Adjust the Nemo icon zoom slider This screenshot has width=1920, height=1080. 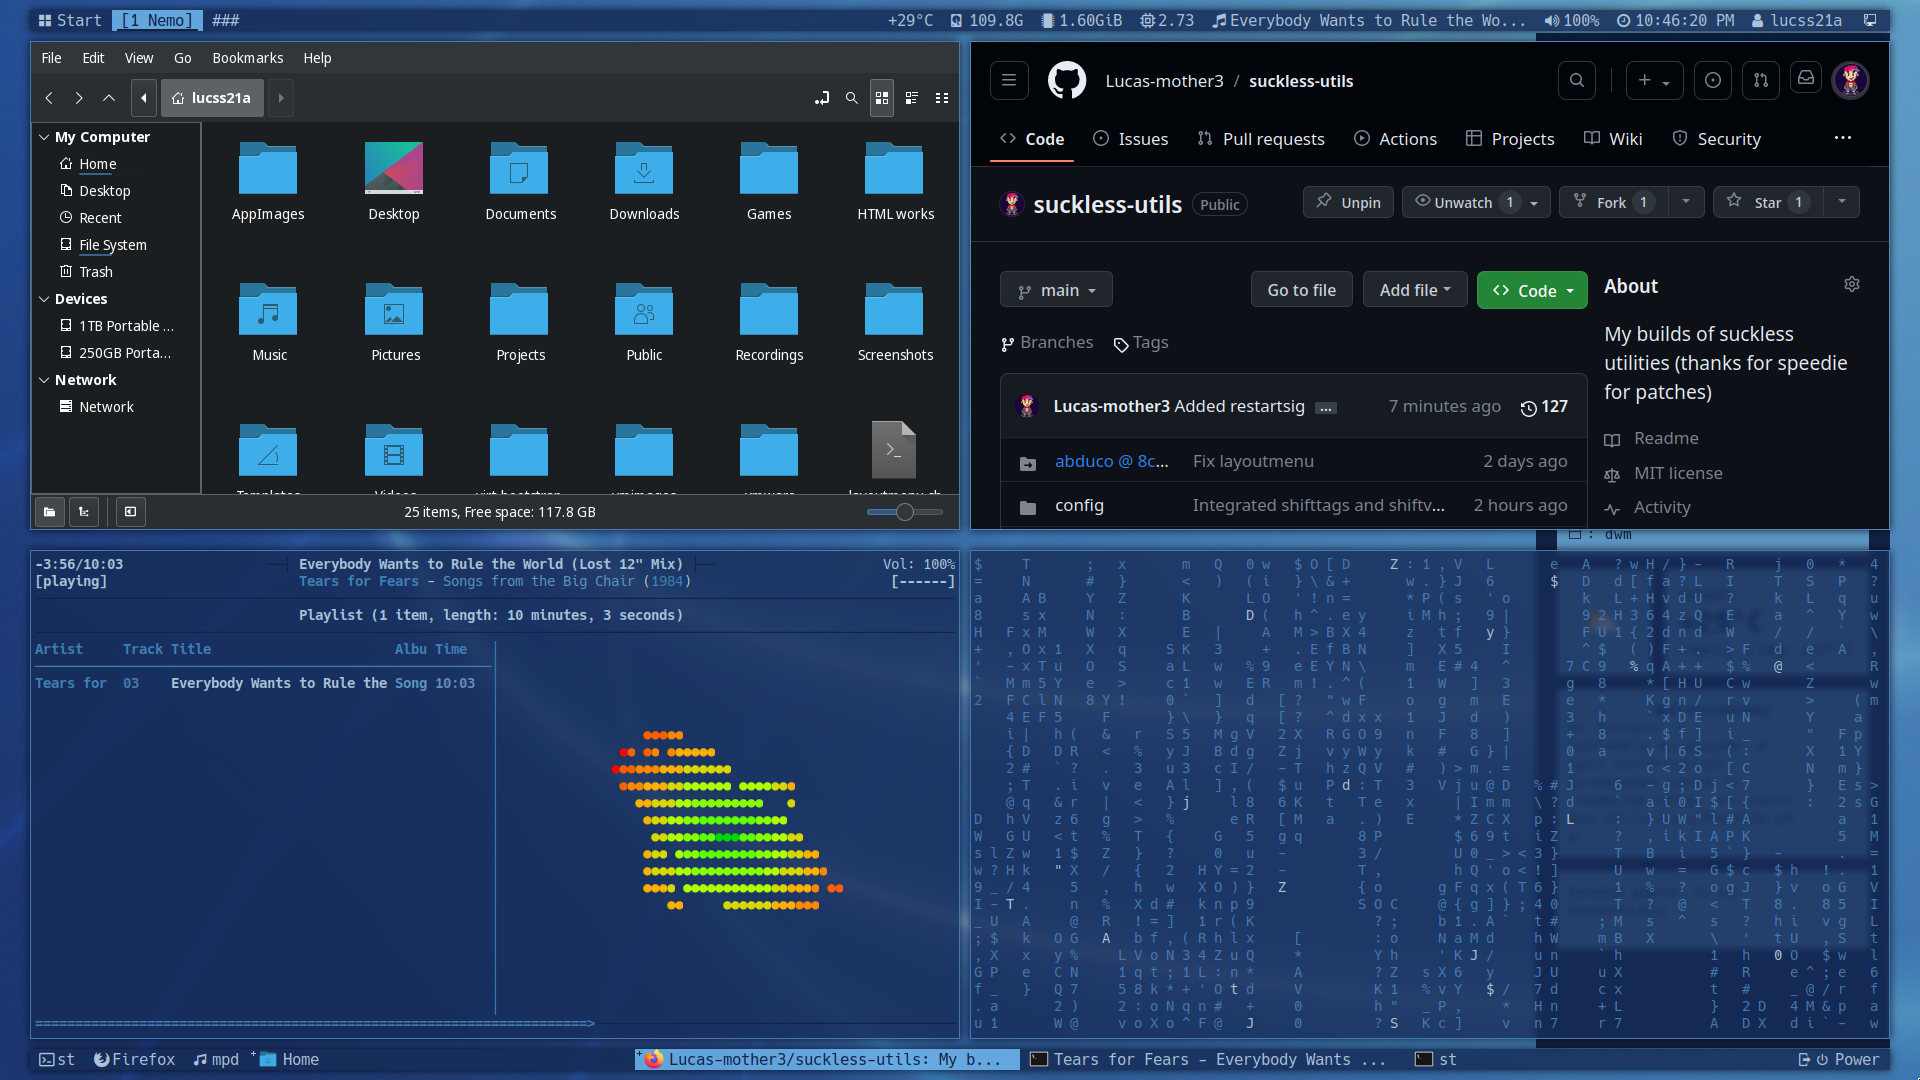pos(905,512)
